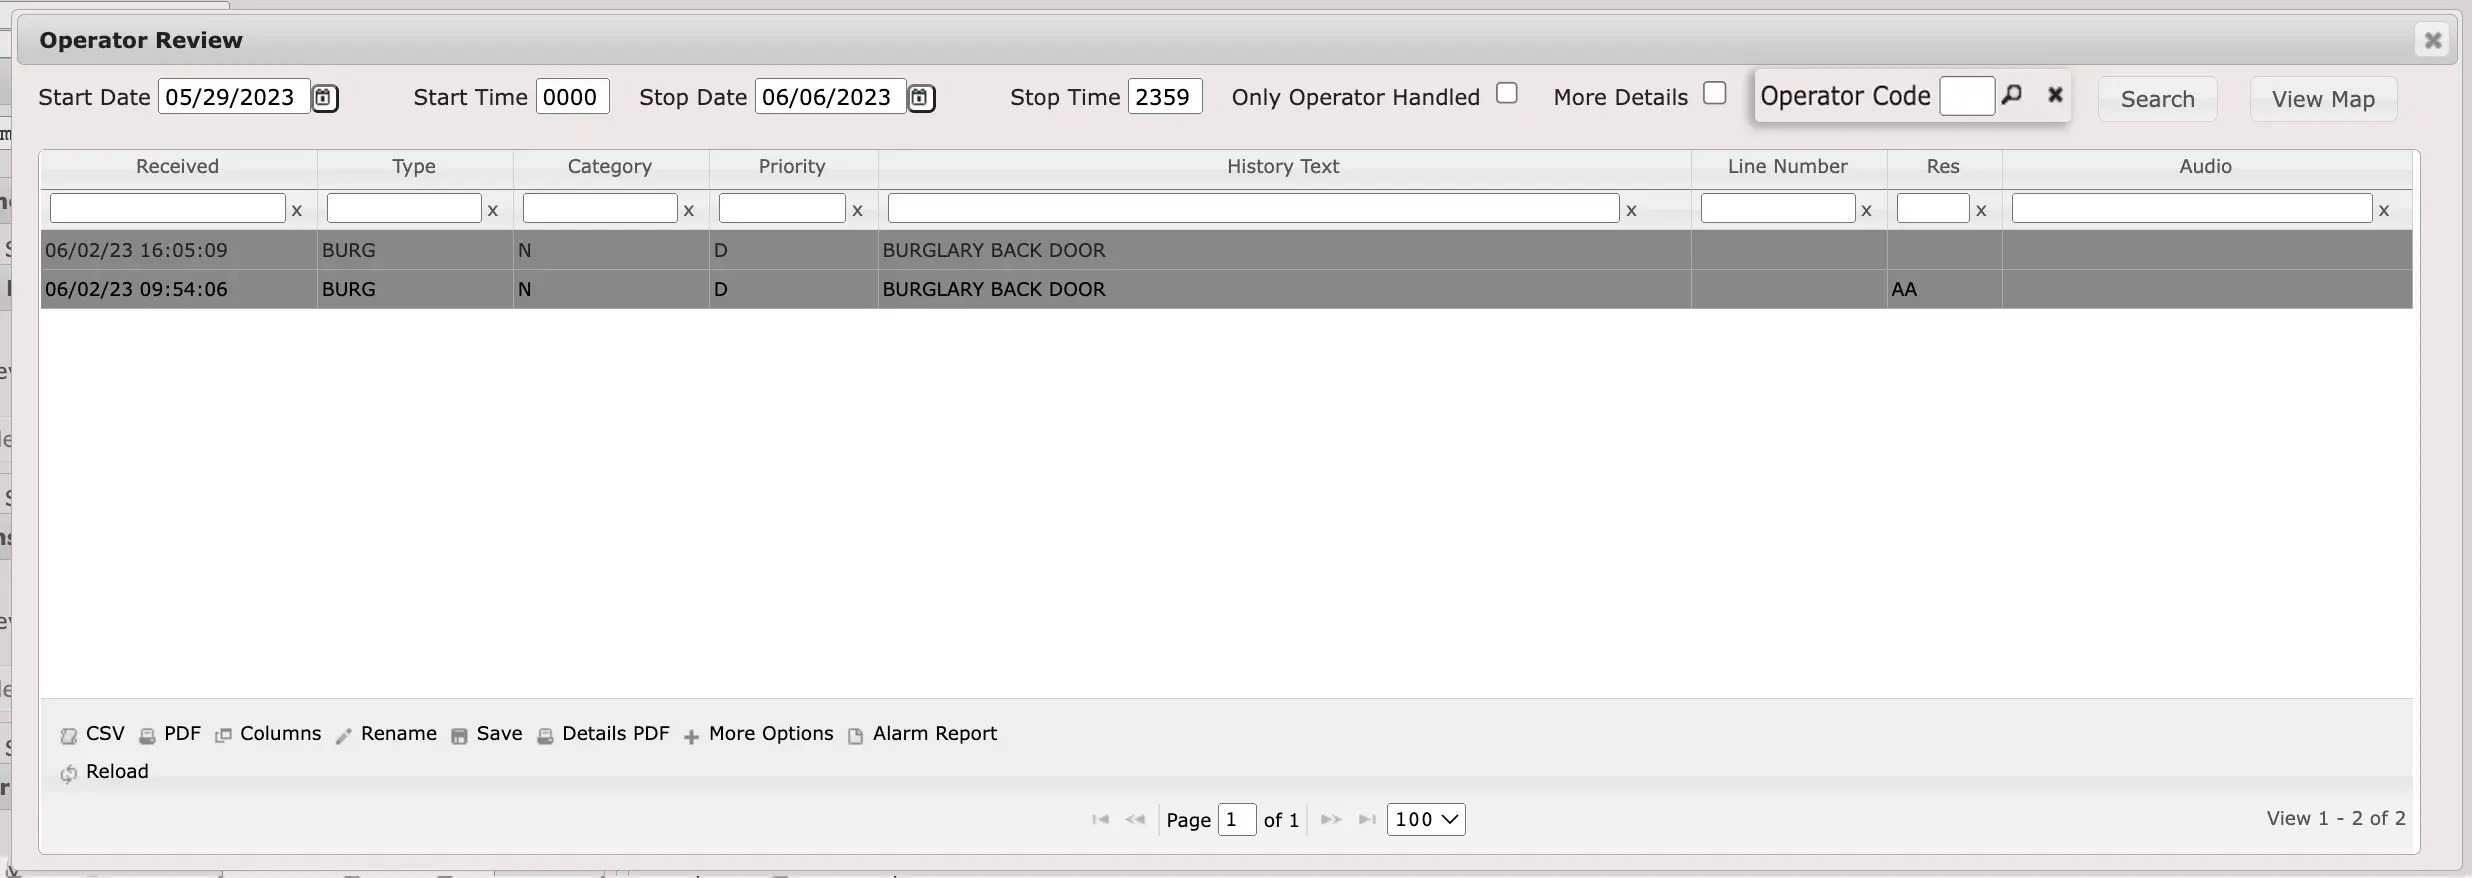Click the History Text filter box
Screen dimensions: 2472x878
pos(1253,209)
